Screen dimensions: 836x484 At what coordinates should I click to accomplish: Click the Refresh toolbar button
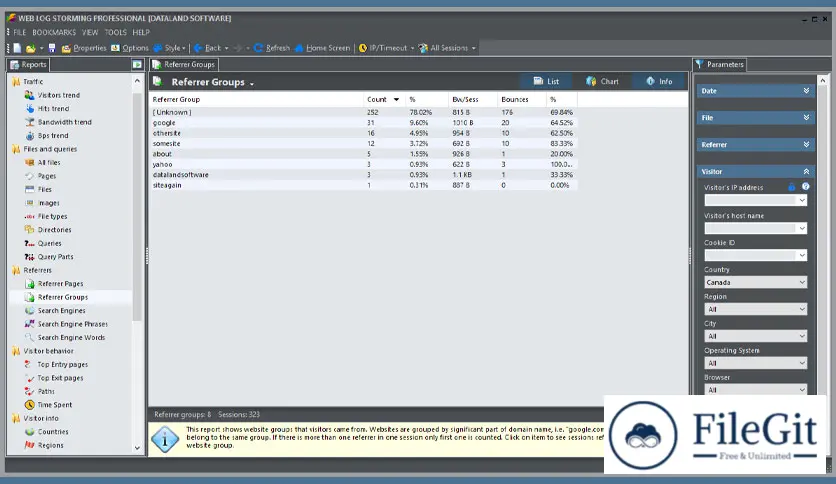pyautogui.click(x=272, y=48)
